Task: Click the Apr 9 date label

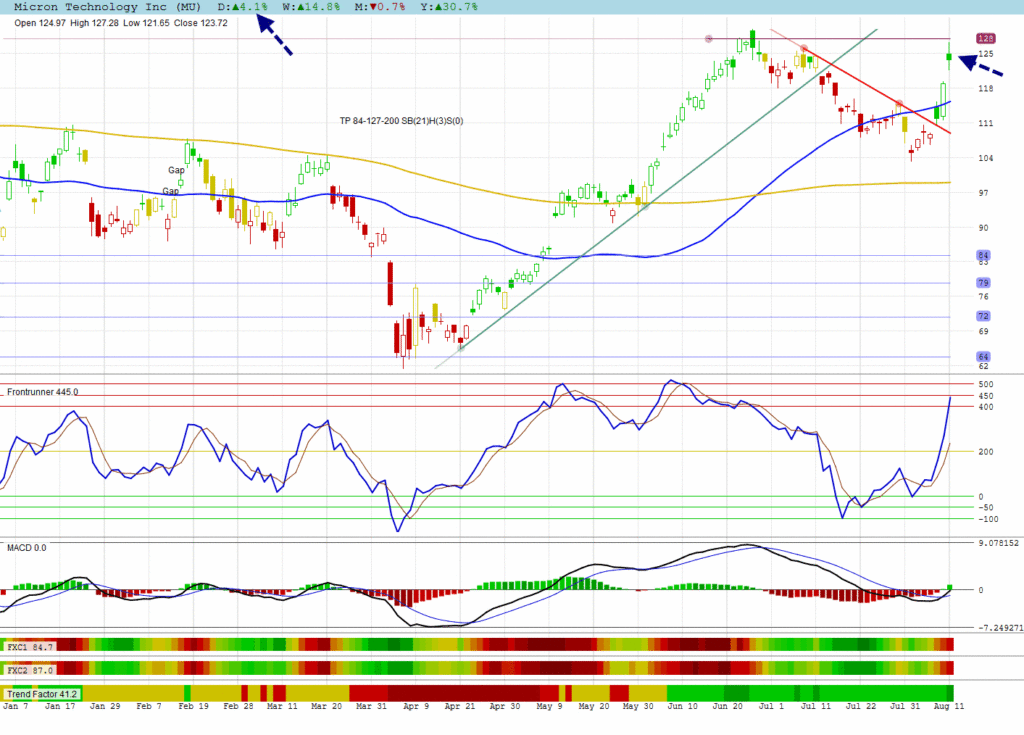Action: pyautogui.click(x=416, y=706)
